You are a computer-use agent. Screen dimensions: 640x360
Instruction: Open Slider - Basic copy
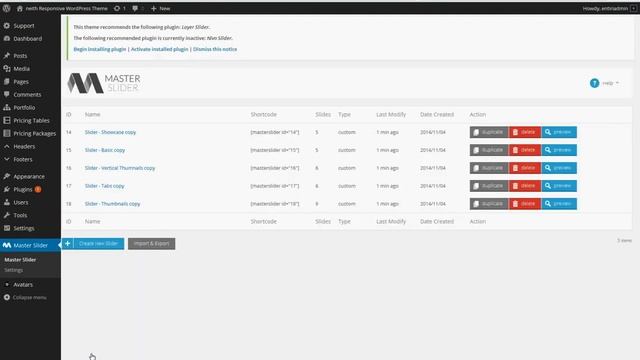click(x=105, y=150)
